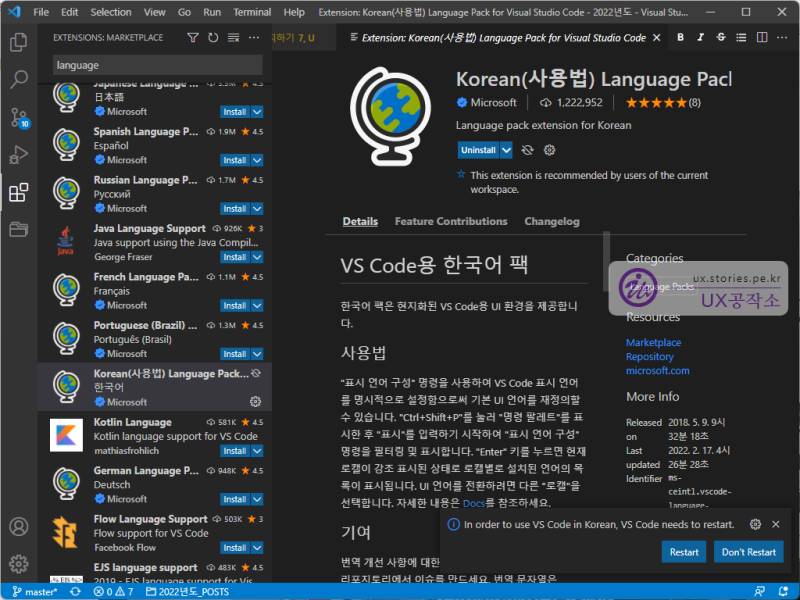Open errors and warnings status indicator

tap(113, 591)
